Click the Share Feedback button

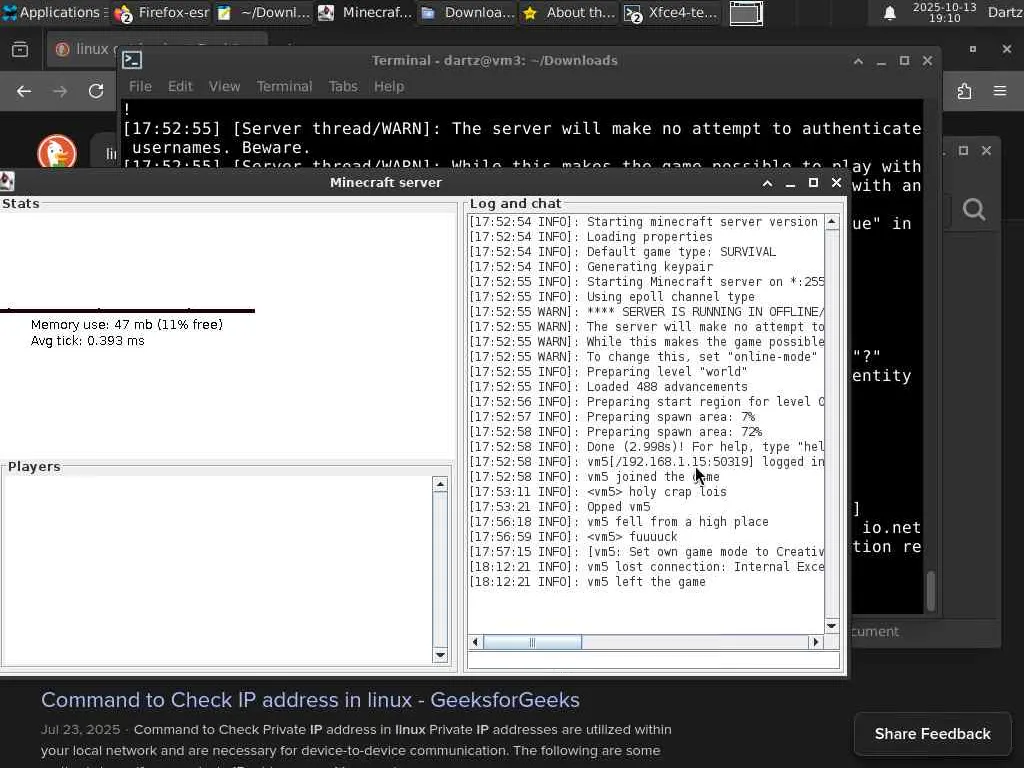pos(933,734)
